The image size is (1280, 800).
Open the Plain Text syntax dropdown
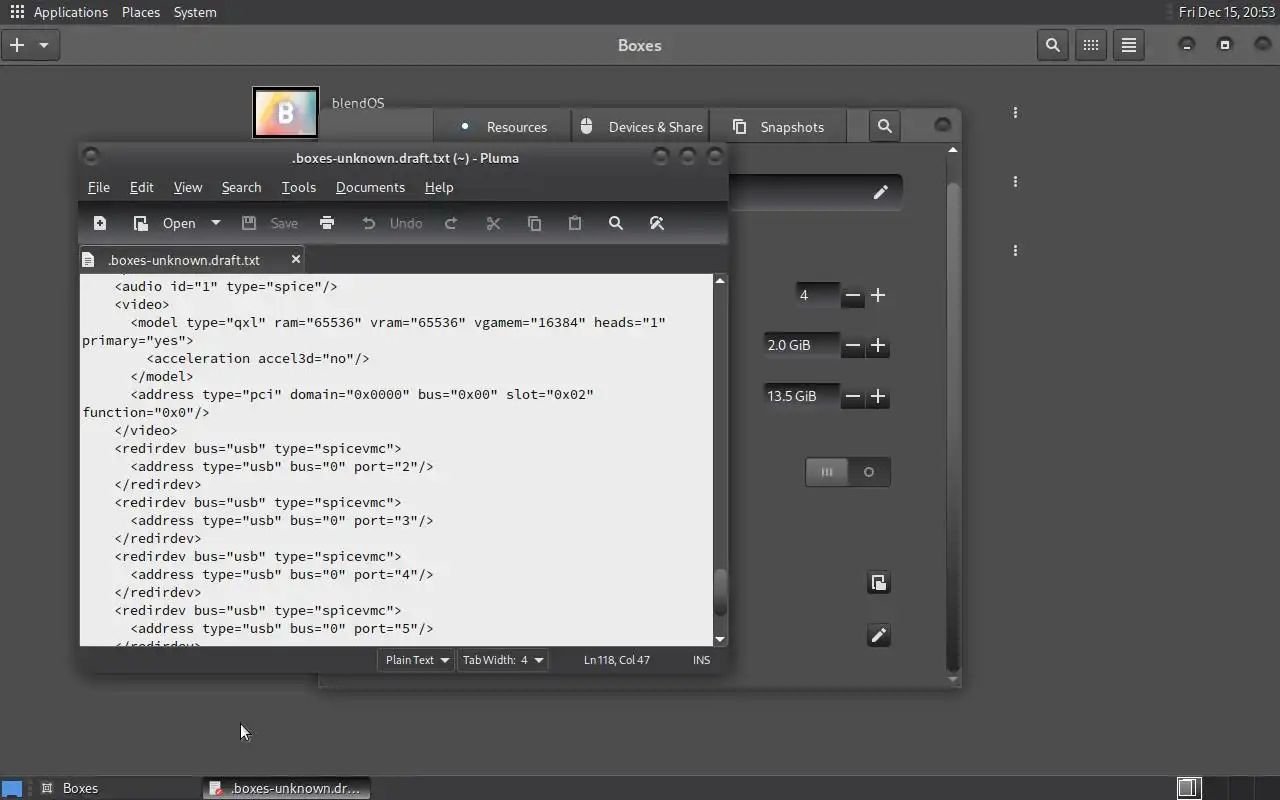tap(417, 660)
